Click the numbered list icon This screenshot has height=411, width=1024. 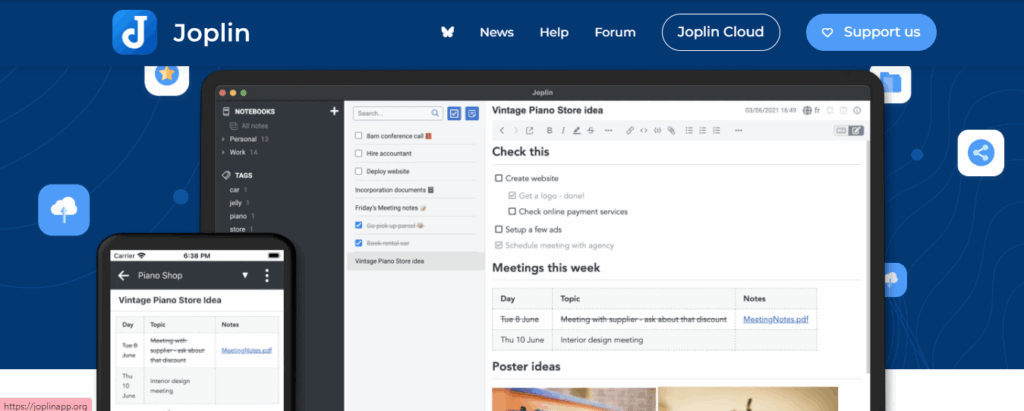pos(703,131)
